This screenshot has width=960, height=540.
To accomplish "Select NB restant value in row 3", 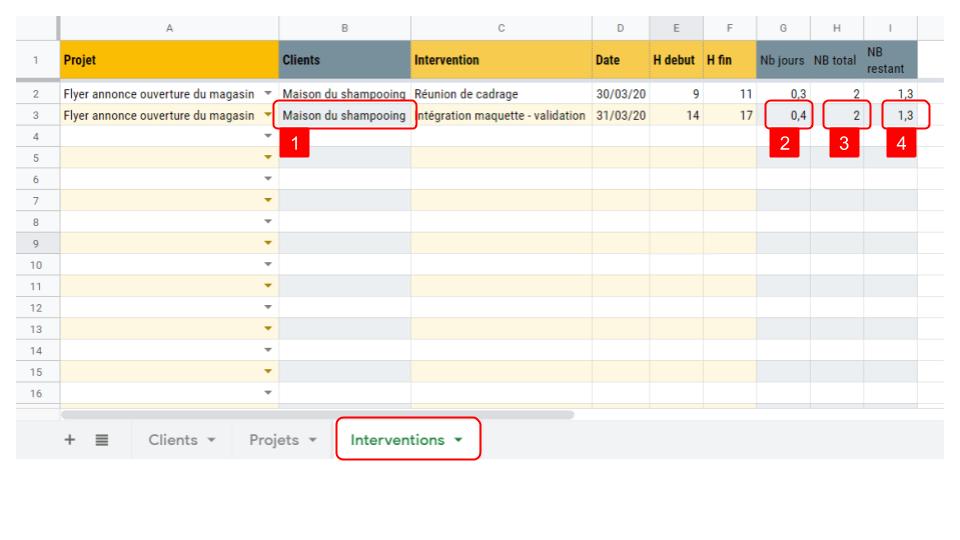I will click(x=890, y=115).
